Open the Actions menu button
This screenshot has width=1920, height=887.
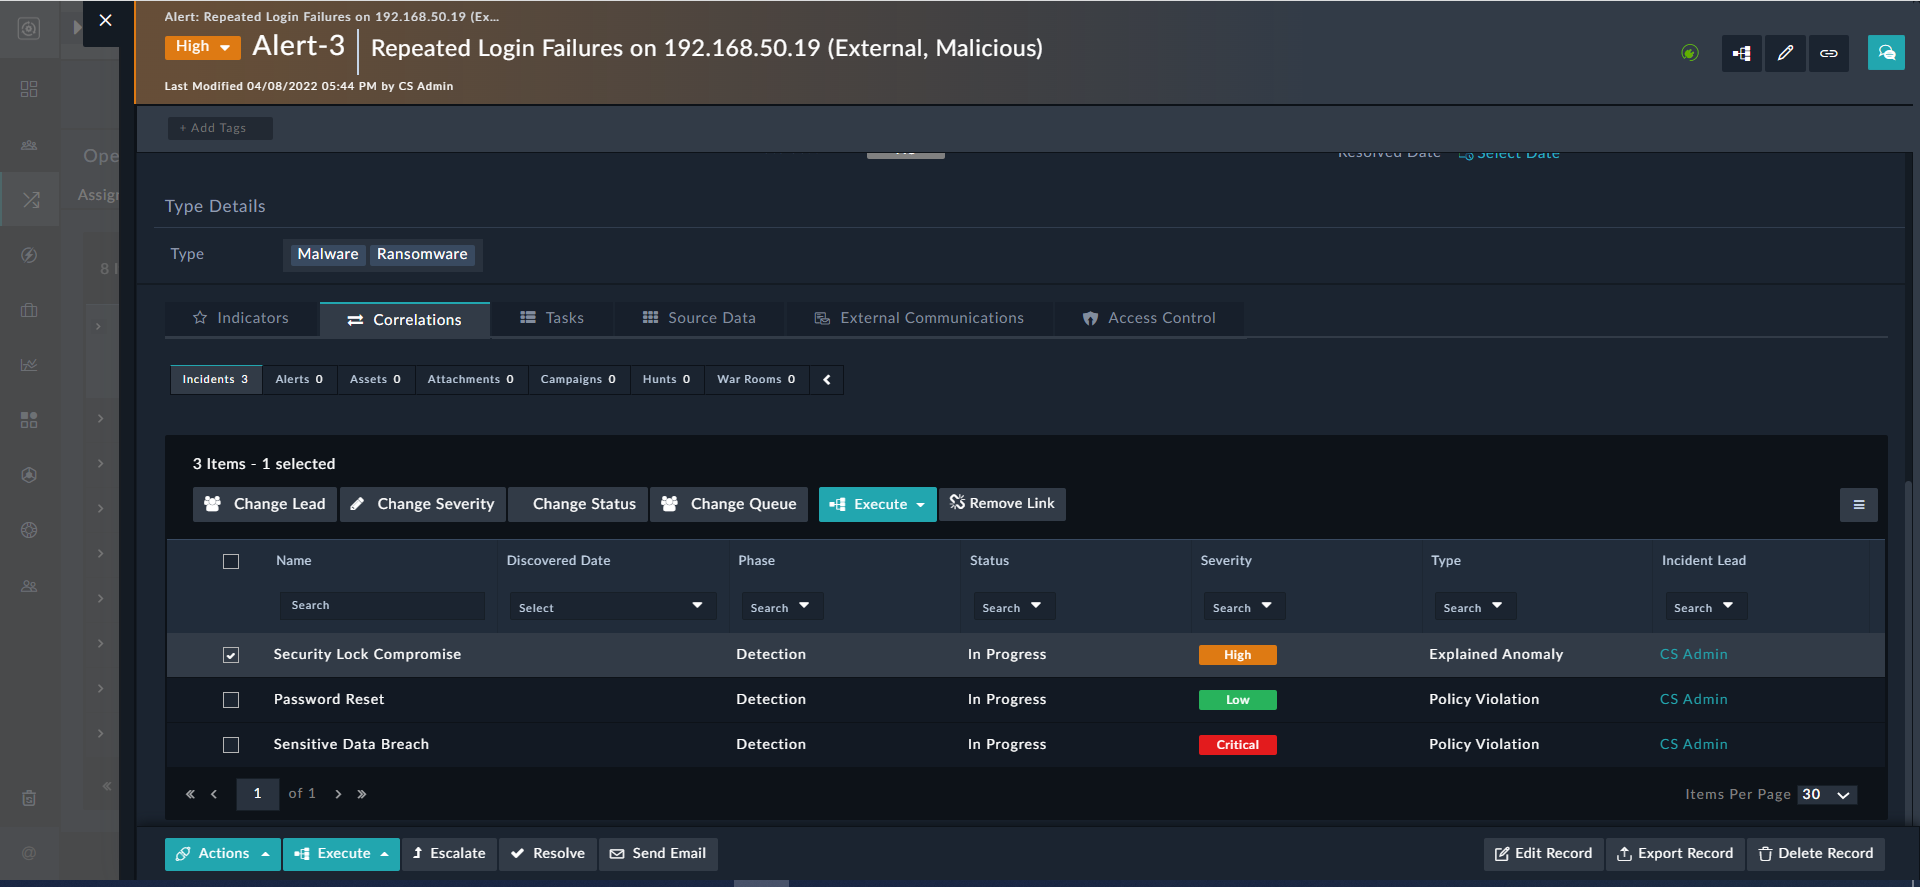[x=222, y=854]
